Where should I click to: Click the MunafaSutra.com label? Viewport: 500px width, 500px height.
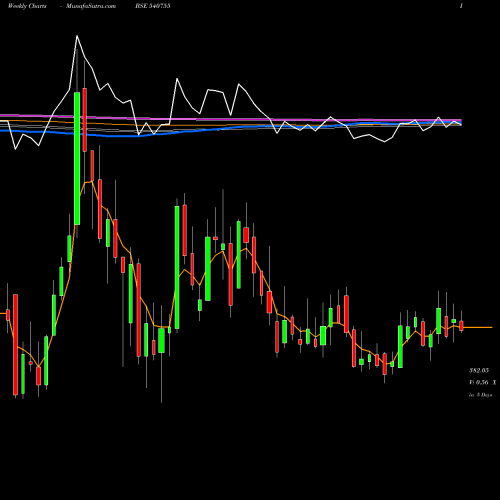click(91, 6)
